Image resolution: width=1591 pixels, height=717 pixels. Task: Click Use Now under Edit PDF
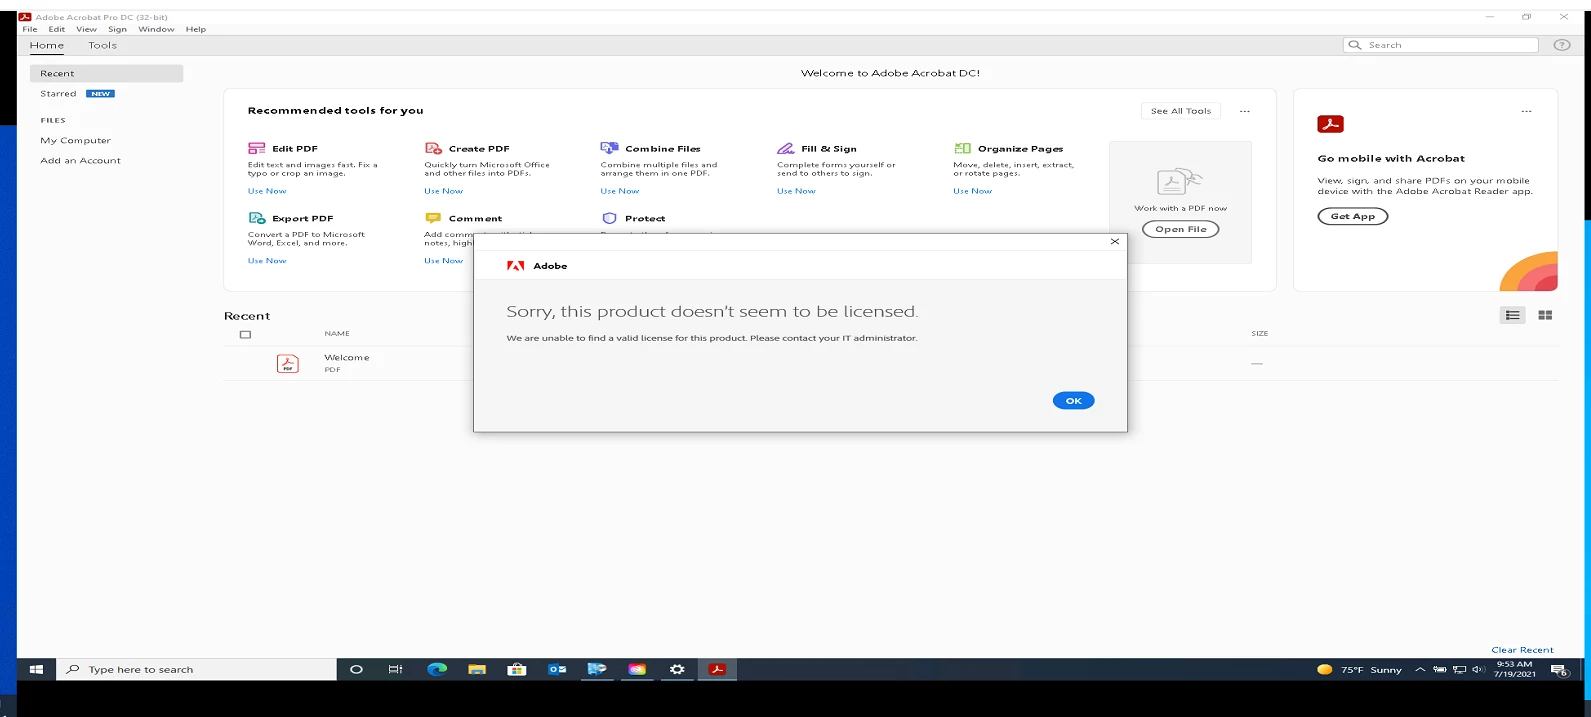(x=267, y=191)
